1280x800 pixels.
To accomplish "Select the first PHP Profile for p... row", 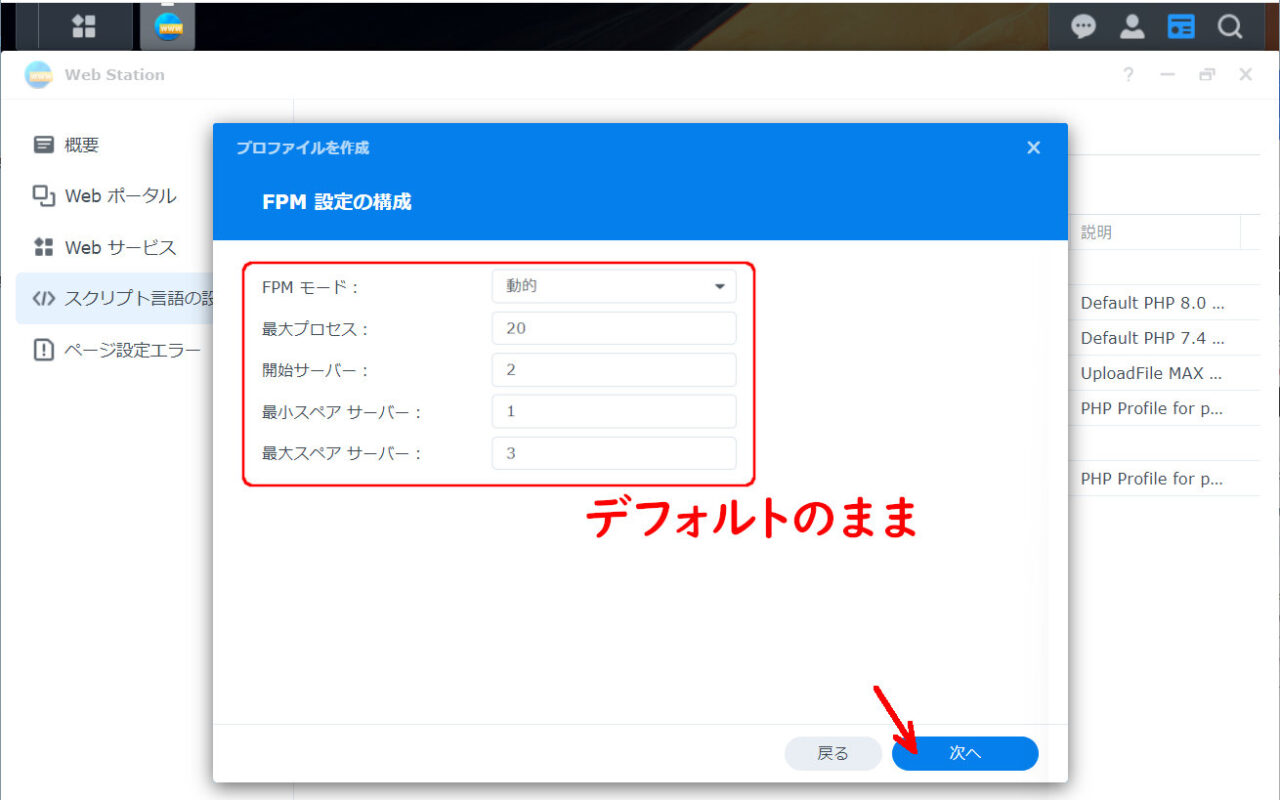I will pyautogui.click(x=1165, y=408).
